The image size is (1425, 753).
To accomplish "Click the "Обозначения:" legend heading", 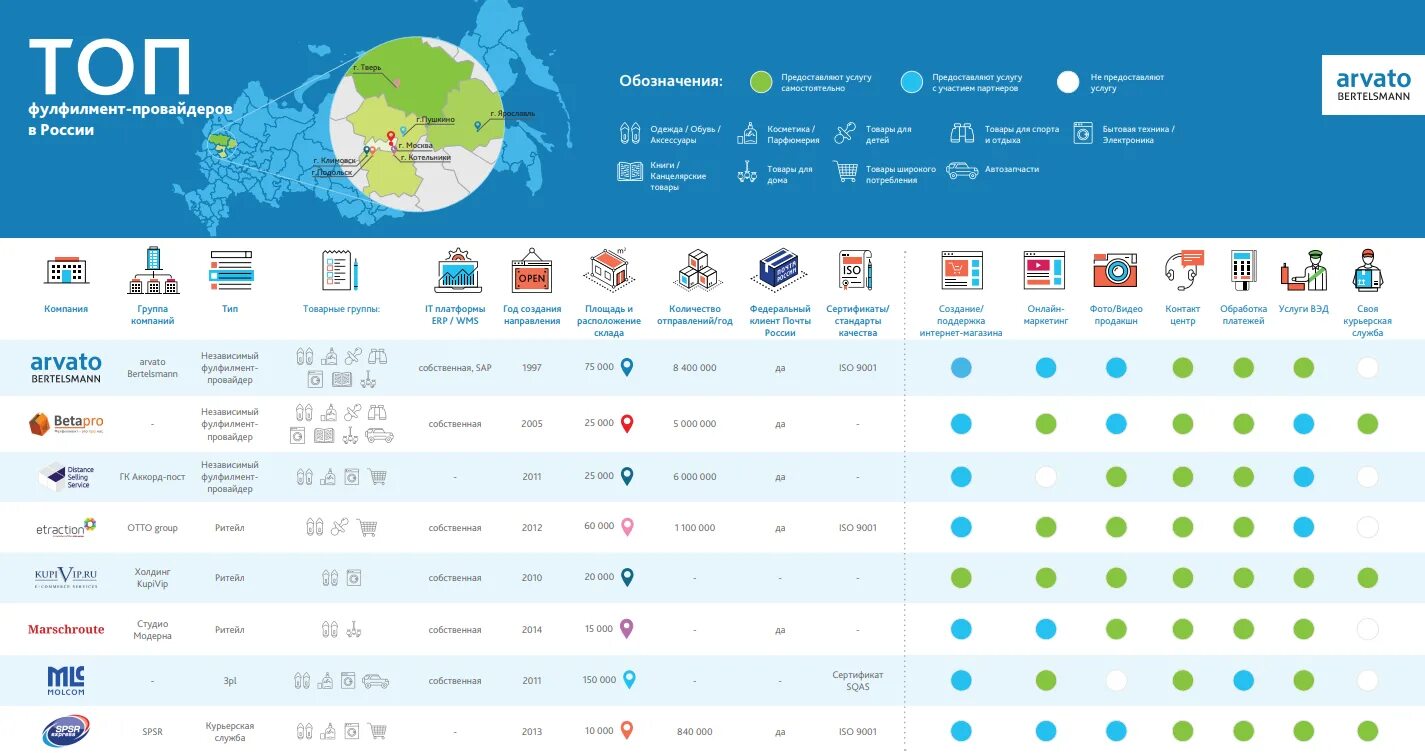I will click(x=671, y=81).
